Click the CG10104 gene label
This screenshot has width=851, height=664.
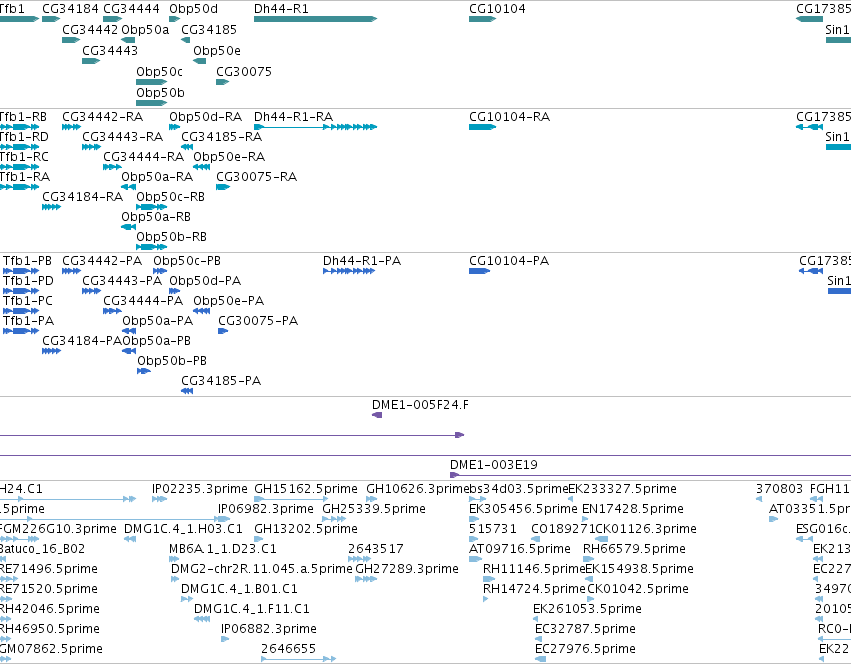[497, 9]
